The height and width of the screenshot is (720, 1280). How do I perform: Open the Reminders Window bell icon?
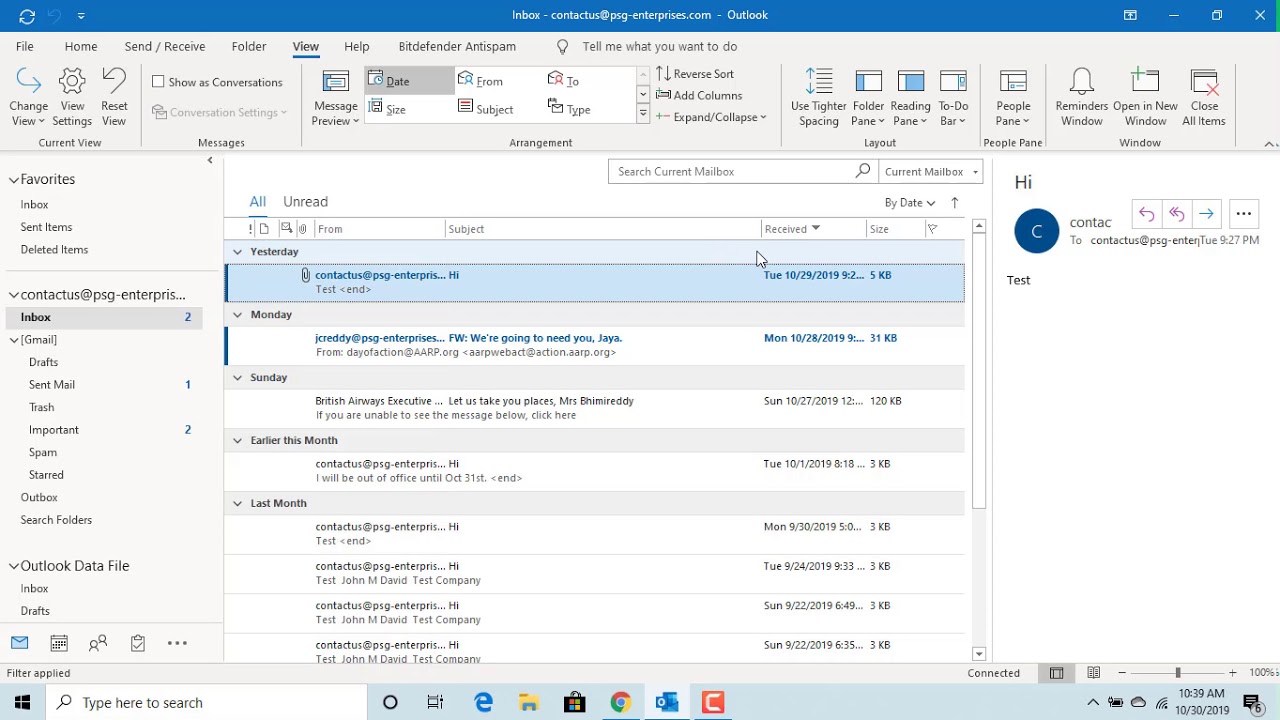pyautogui.click(x=1081, y=82)
